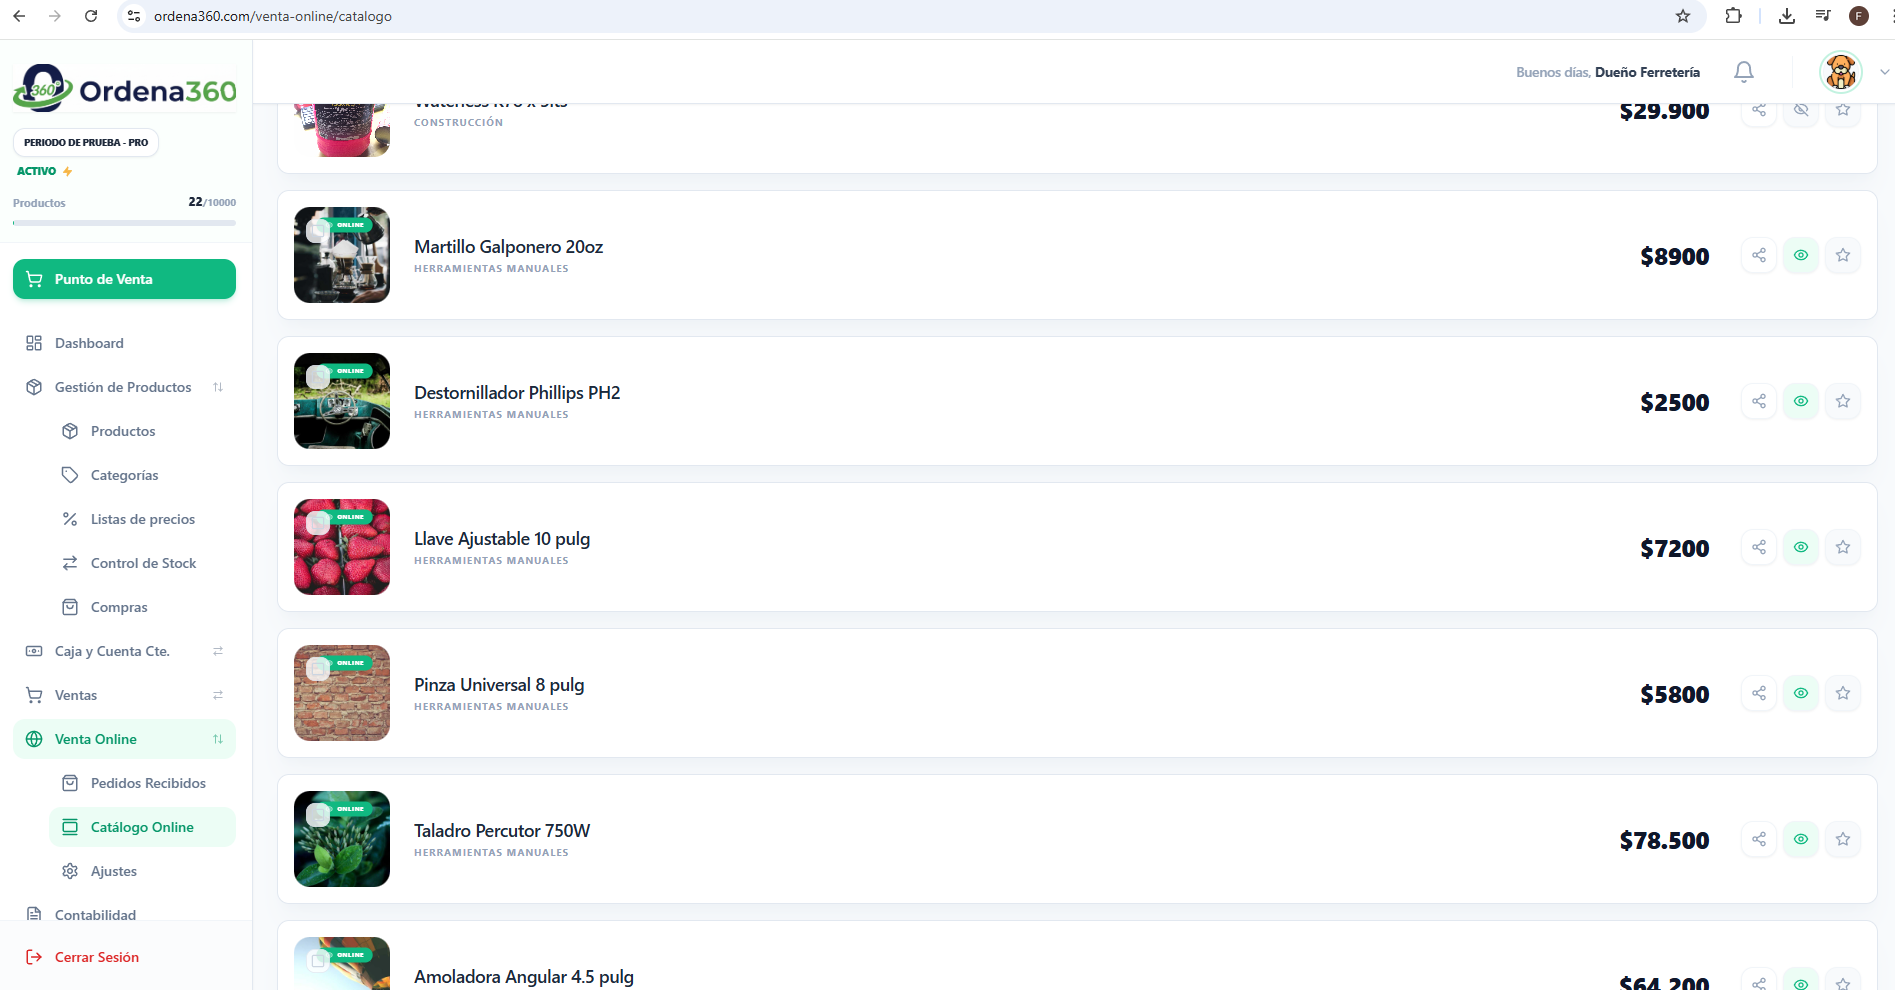Click the PERIODO DE PRUEBA - PRO badge
Screen dimensions: 1895x990
coord(86,142)
